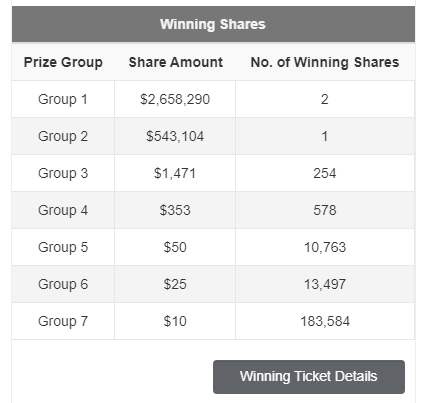
Task: Select the $2,658,290 share amount cell
Action: (175, 99)
